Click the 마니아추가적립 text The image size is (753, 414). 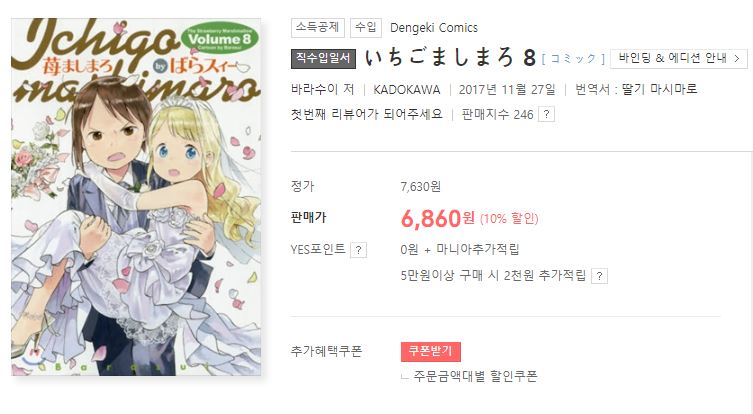[x=477, y=250]
